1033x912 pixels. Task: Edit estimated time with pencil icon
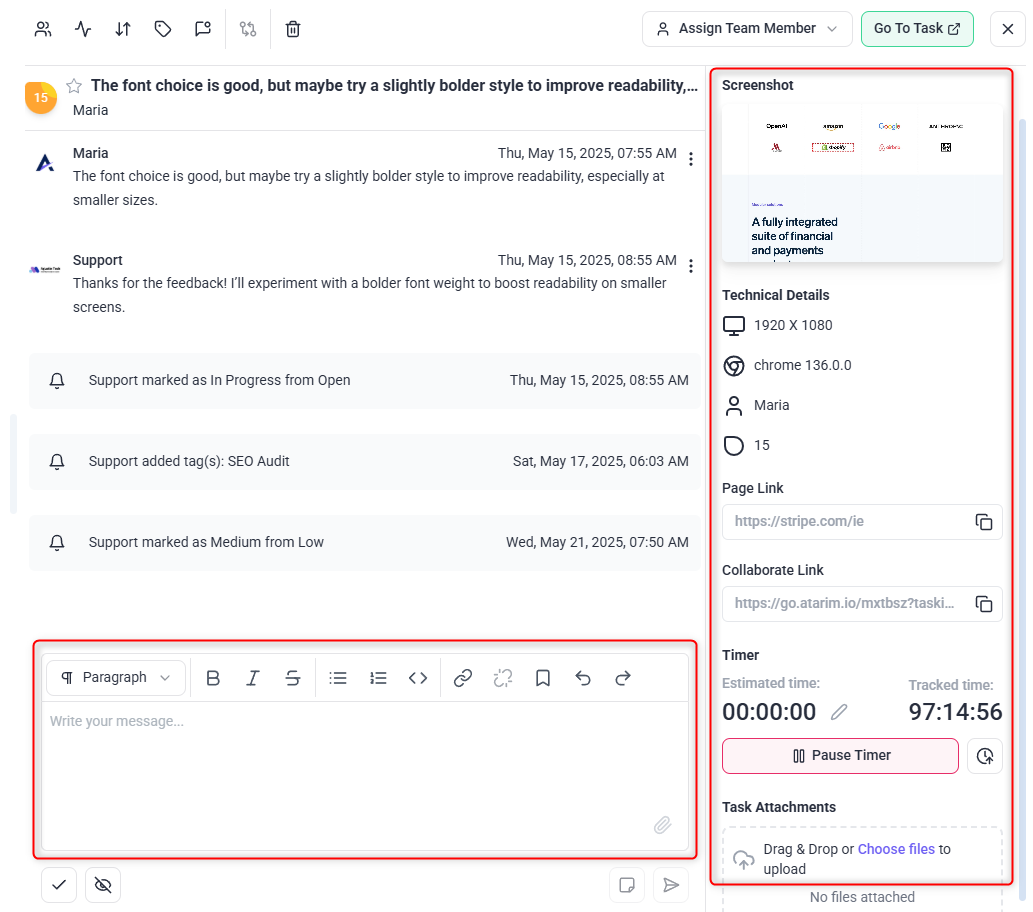[839, 712]
